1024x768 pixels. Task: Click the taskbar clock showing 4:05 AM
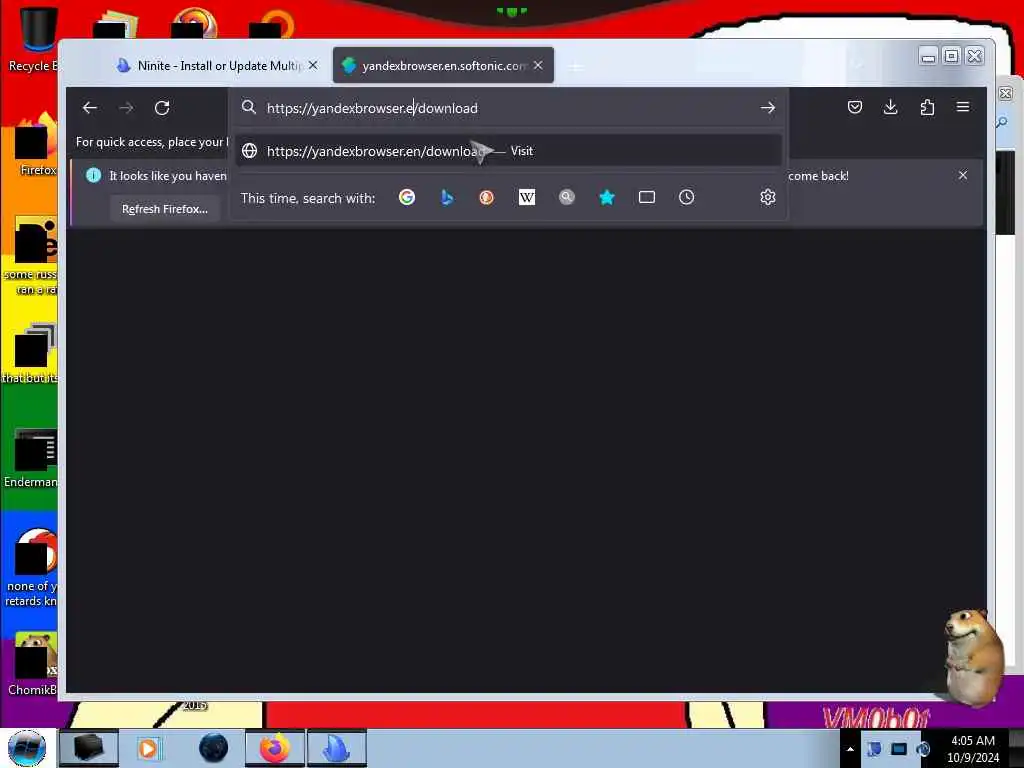pos(973,749)
